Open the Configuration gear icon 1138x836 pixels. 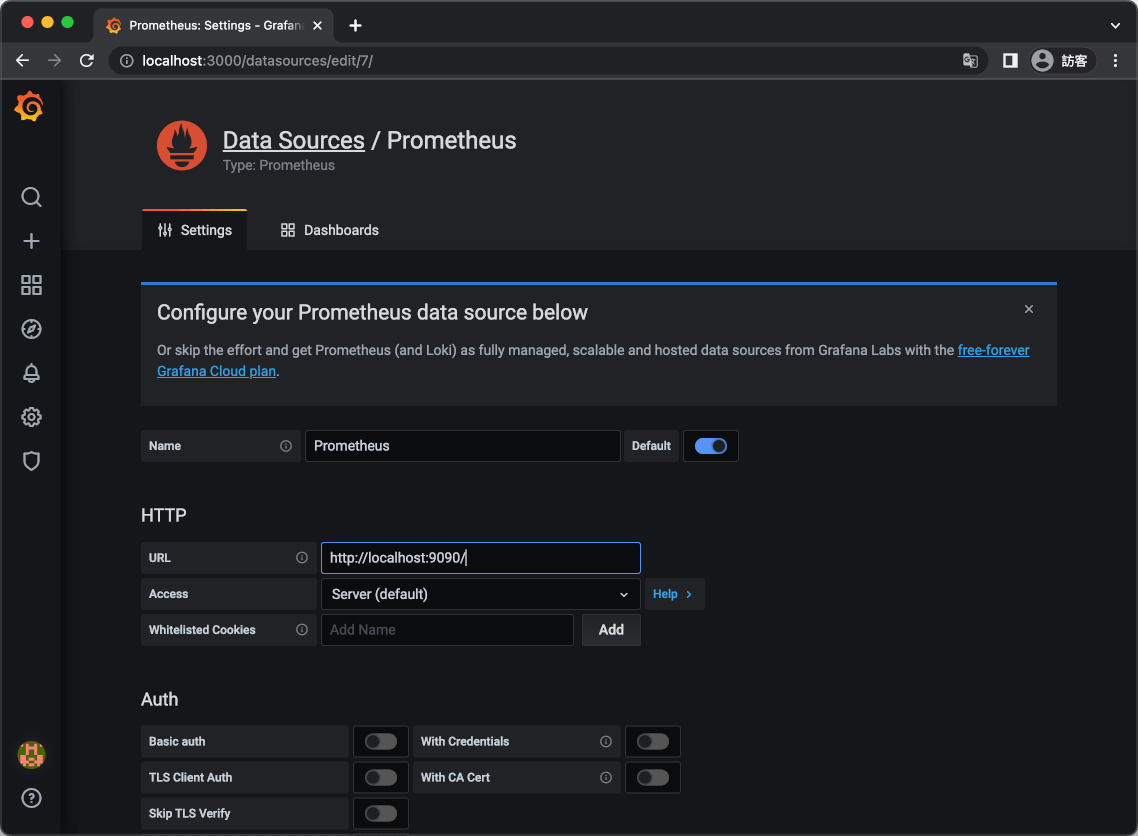[x=31, y=417]
